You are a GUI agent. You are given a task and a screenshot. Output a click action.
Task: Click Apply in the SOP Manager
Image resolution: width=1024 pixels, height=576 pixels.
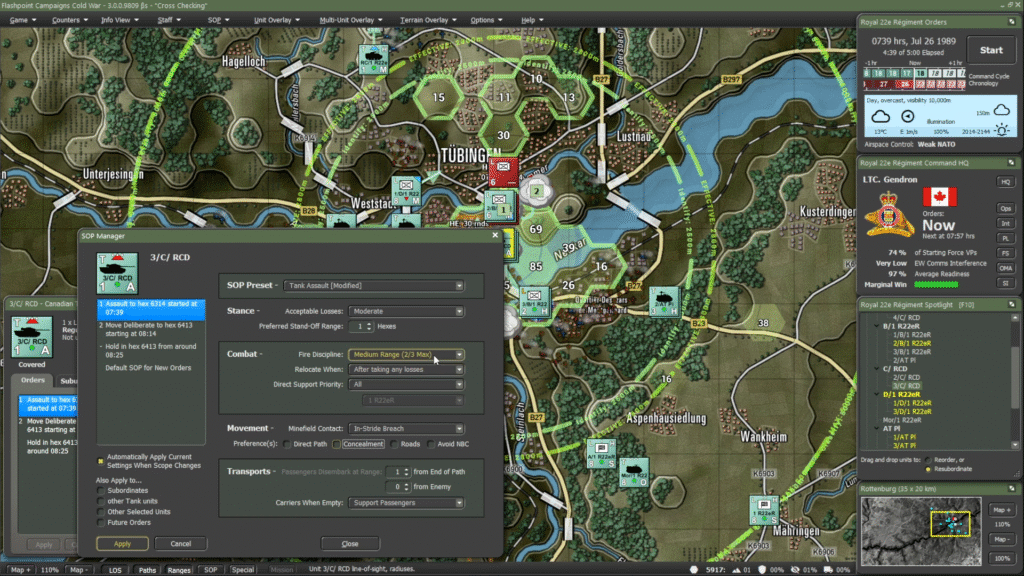122,543
